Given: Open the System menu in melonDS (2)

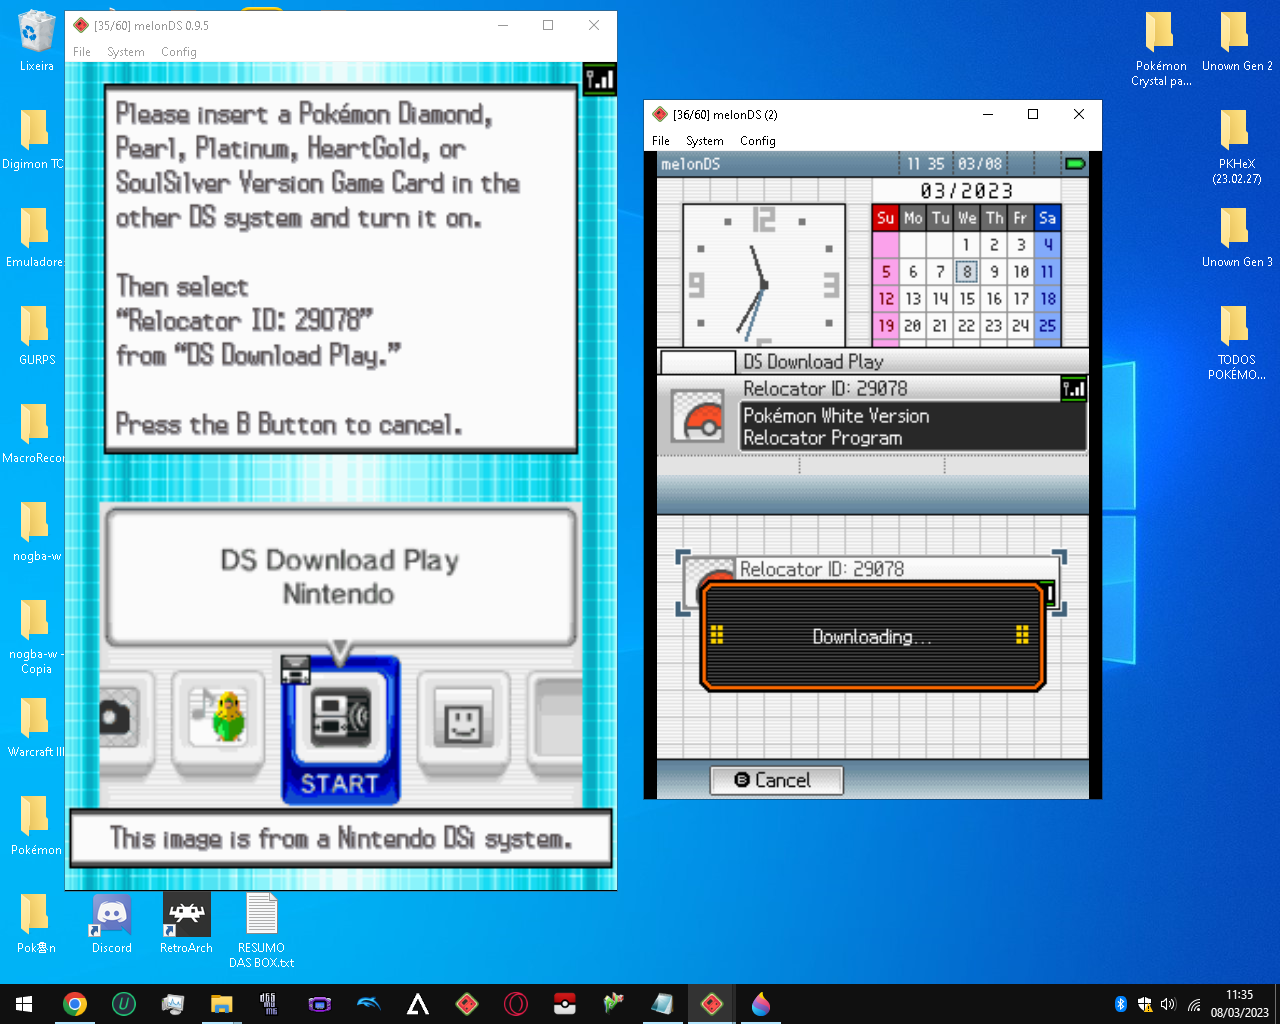Looking at the screenshot, I should click(x=705, y=140).
